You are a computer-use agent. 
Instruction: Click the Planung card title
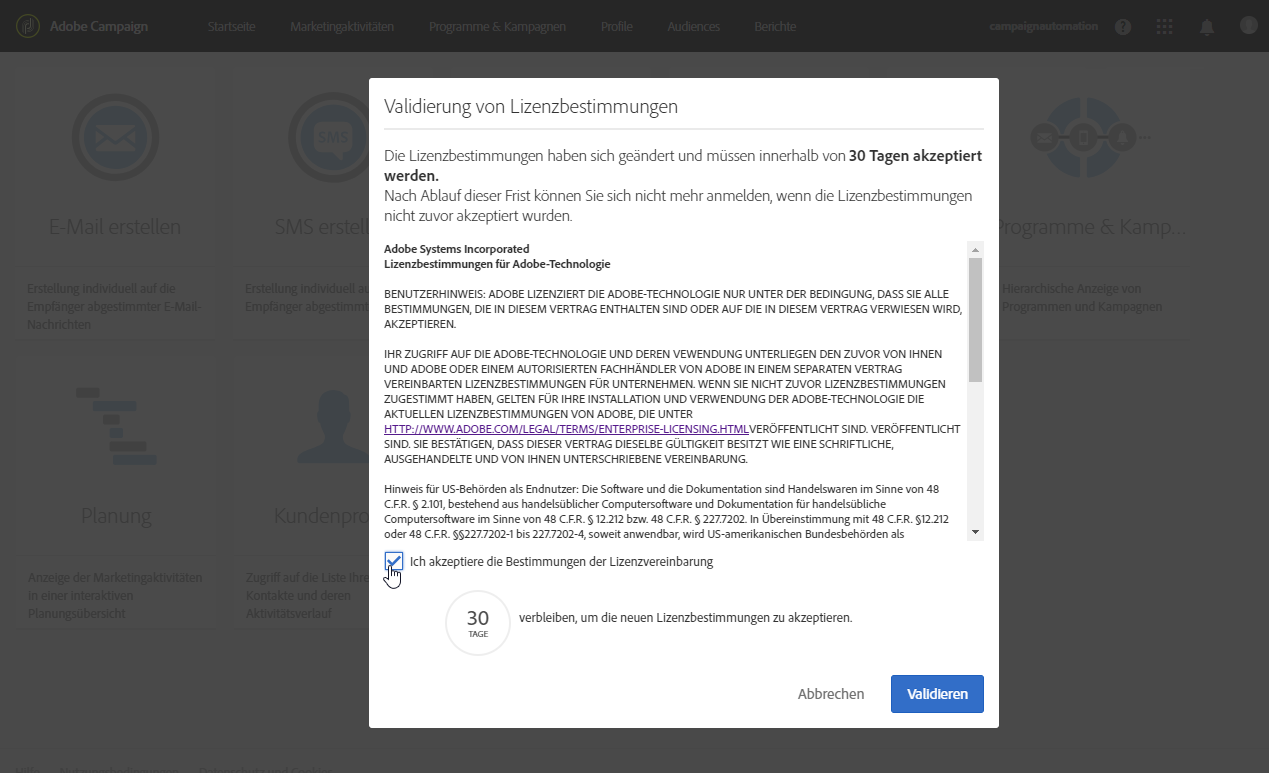coord(116,516)
